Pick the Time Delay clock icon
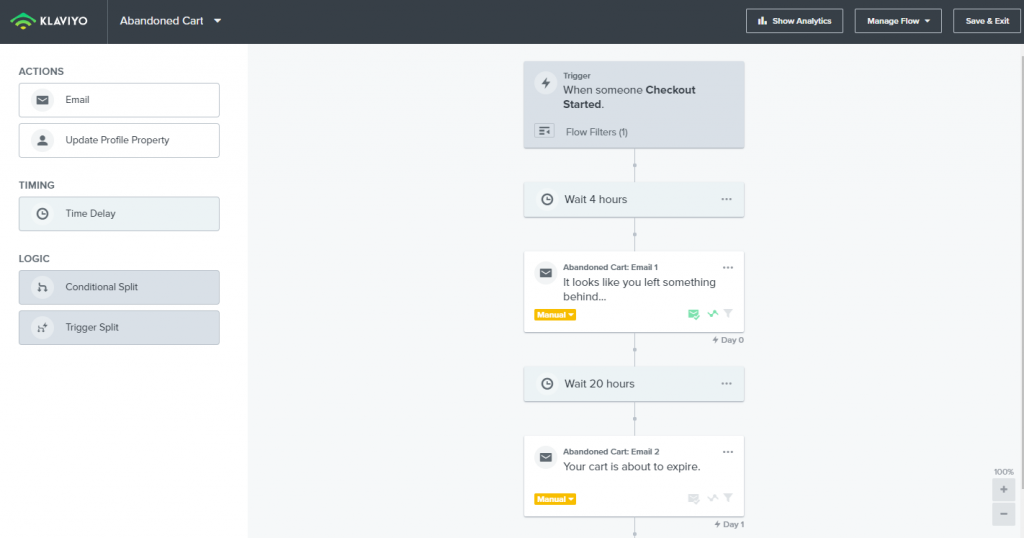 [x=42, y=214]
